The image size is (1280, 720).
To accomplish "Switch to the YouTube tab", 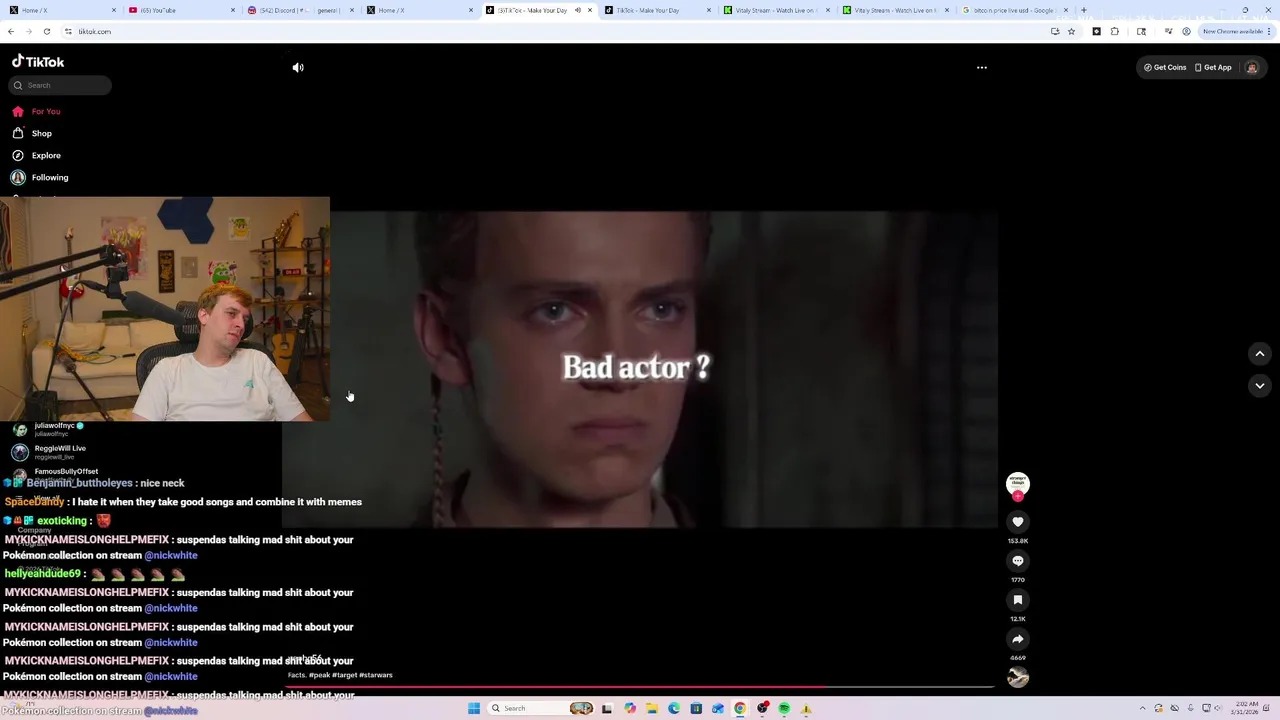I will click(180, 10).
